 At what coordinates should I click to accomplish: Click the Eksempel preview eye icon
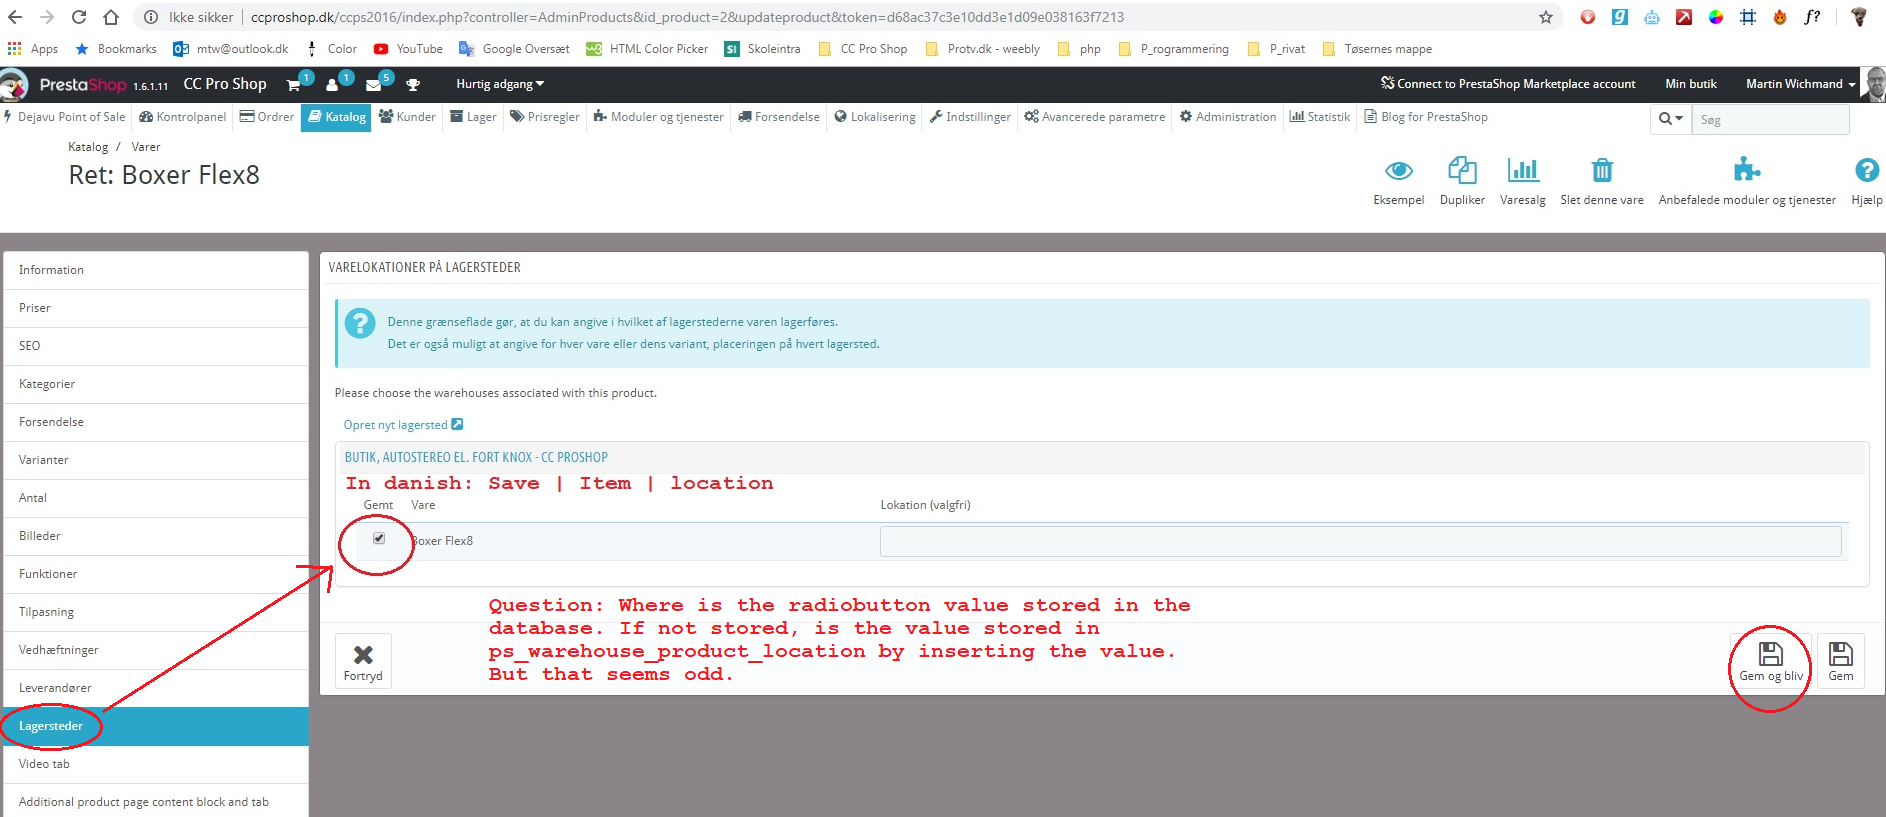point(1399,170)
